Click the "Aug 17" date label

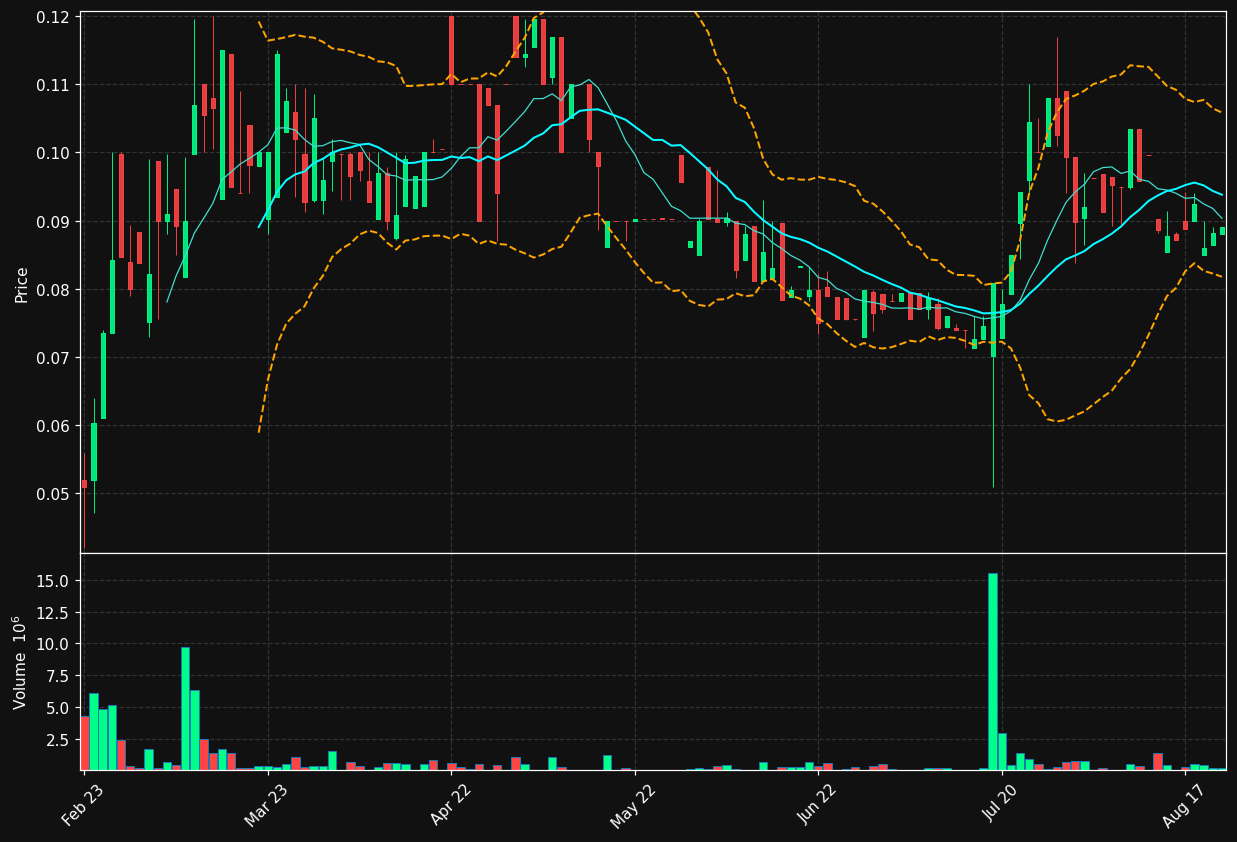tap(1185, 804)
